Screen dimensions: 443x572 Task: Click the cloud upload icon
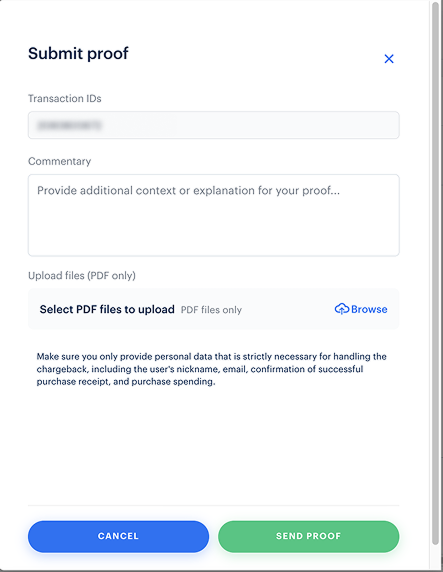tap(342, 309)
